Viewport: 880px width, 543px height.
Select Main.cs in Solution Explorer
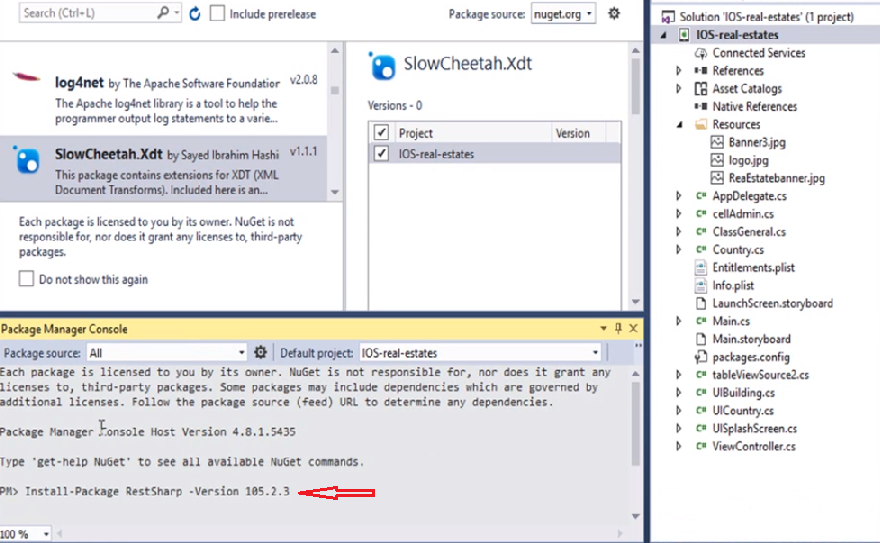click(731, 321)
